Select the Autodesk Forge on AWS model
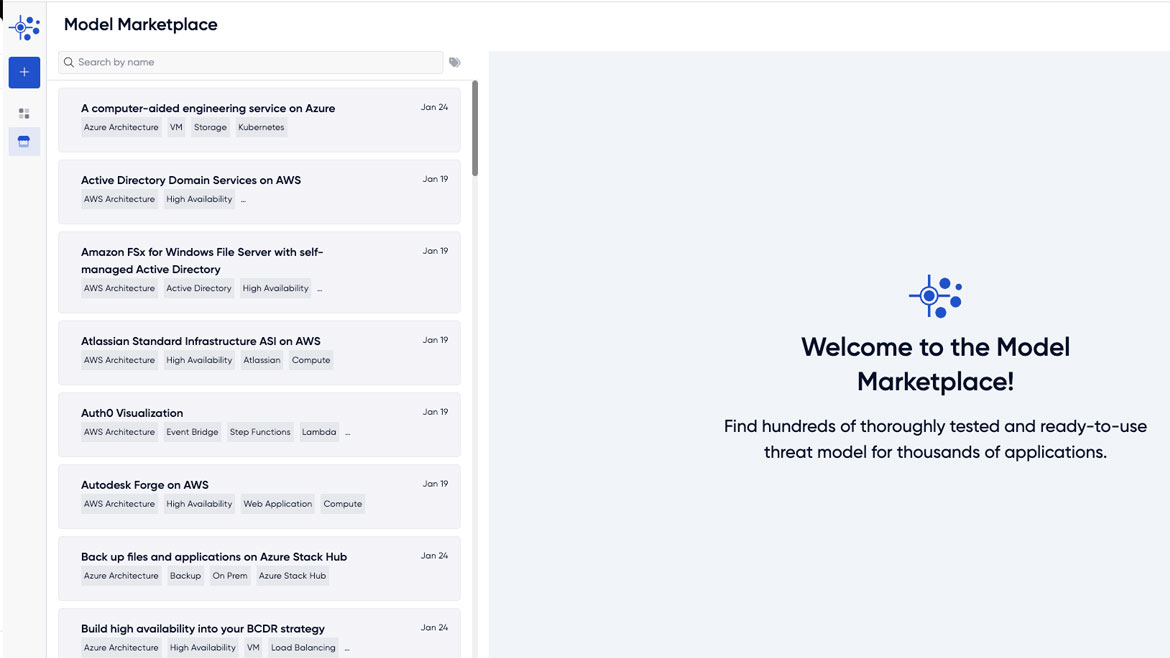 (145, 485)
